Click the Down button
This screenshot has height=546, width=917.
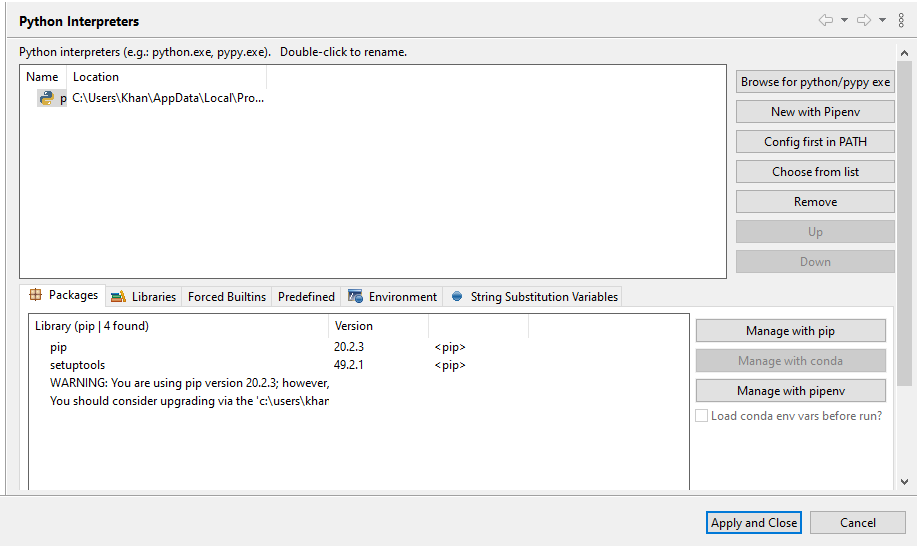tap(815, 262)
